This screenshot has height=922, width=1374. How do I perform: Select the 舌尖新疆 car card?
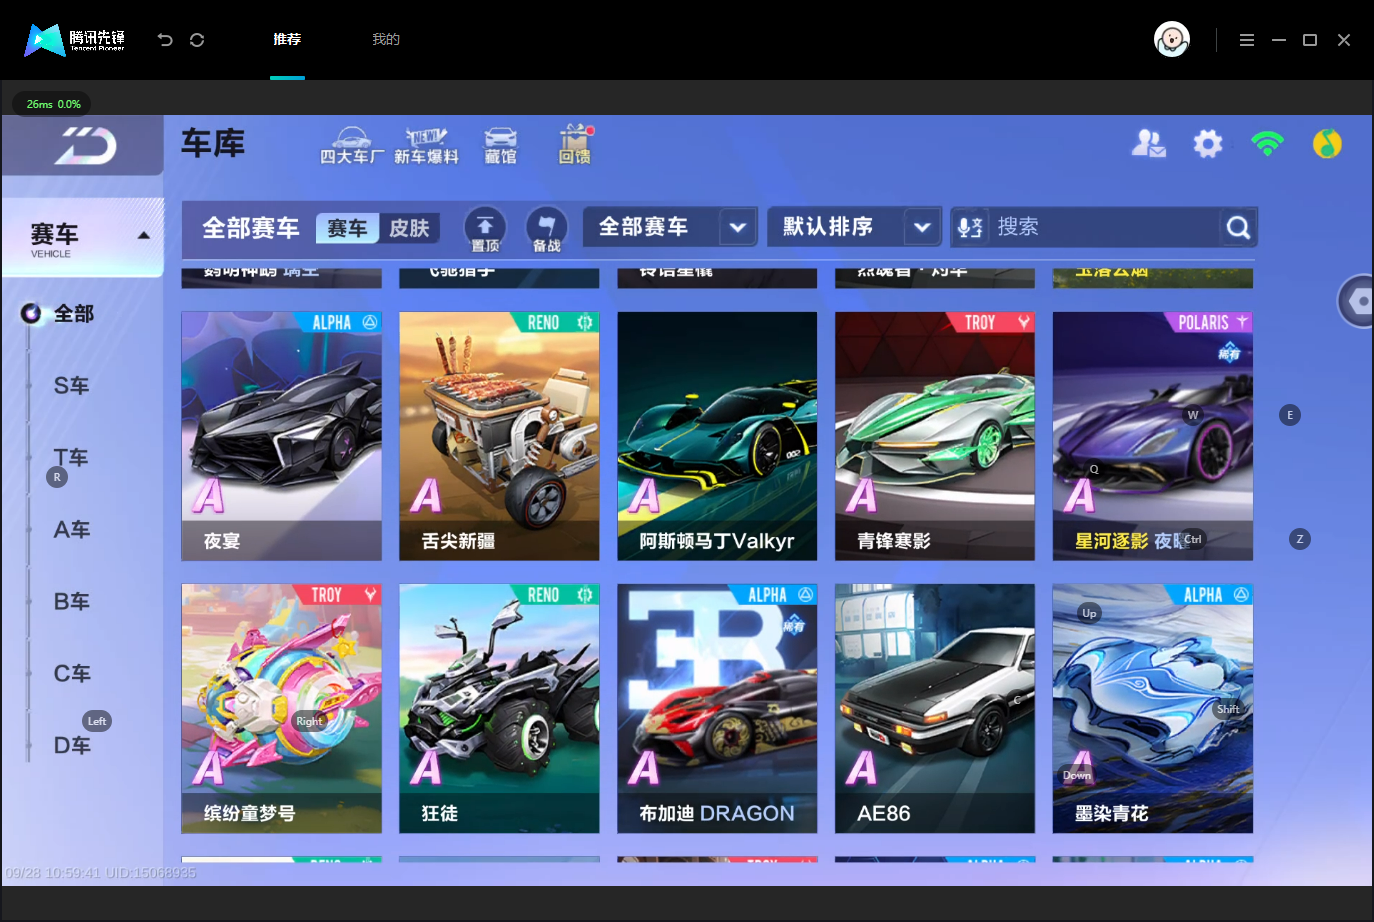[499, 436]
